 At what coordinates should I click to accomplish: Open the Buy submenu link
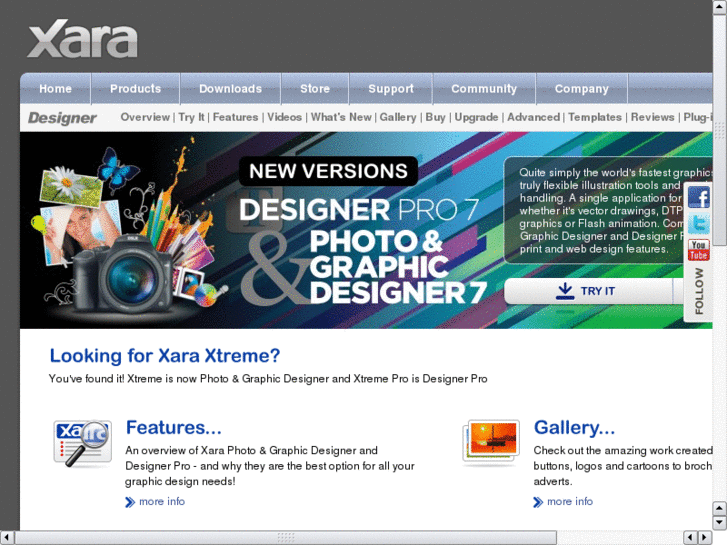[x=435, y=117]
